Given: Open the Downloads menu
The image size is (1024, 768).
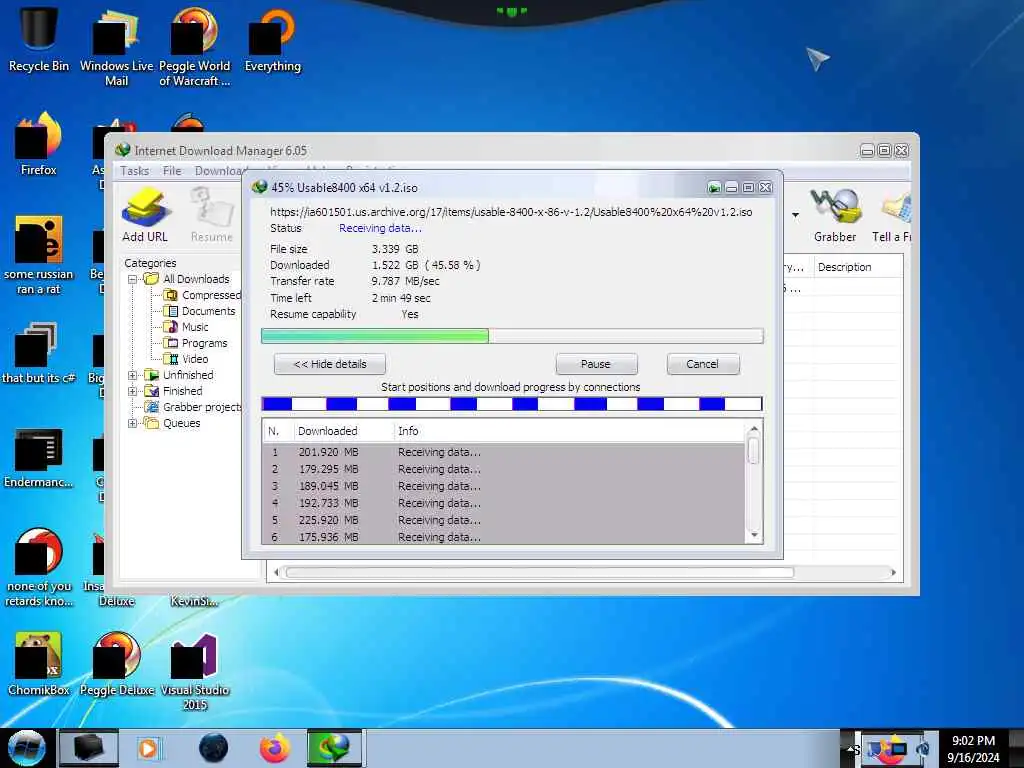Looking at the screenshot, I should pos(219,171).
